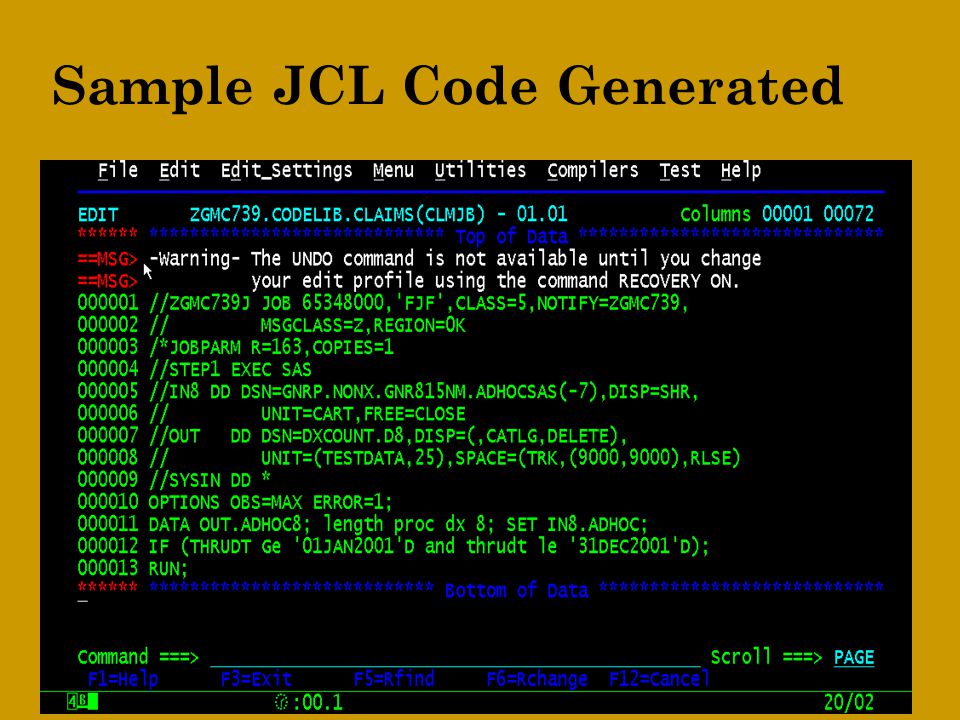Click the F3=Exit function key
Viewport: 960px width, 720px height.
point(256,679)
